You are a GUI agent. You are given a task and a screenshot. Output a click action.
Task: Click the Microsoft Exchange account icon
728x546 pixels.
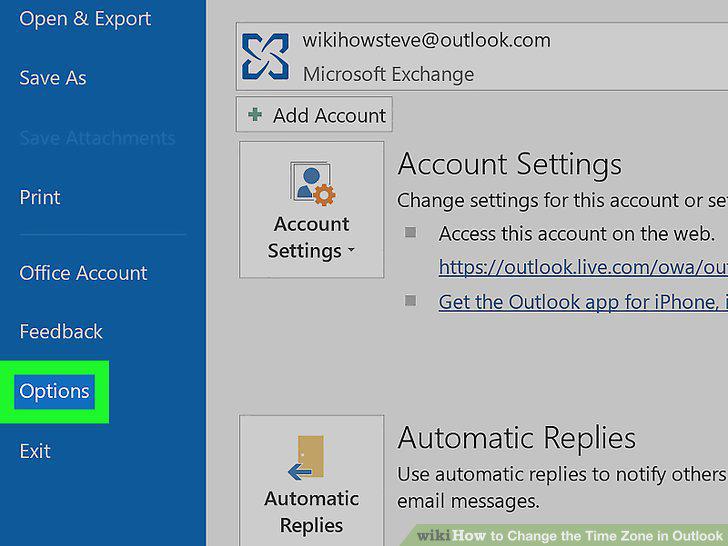(265, 56)
